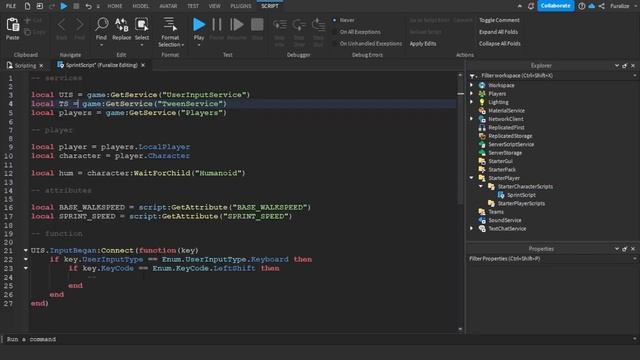The image size is (640, 360).
Task: Collapse the function fold on line 21
Action: click(25, 250)
